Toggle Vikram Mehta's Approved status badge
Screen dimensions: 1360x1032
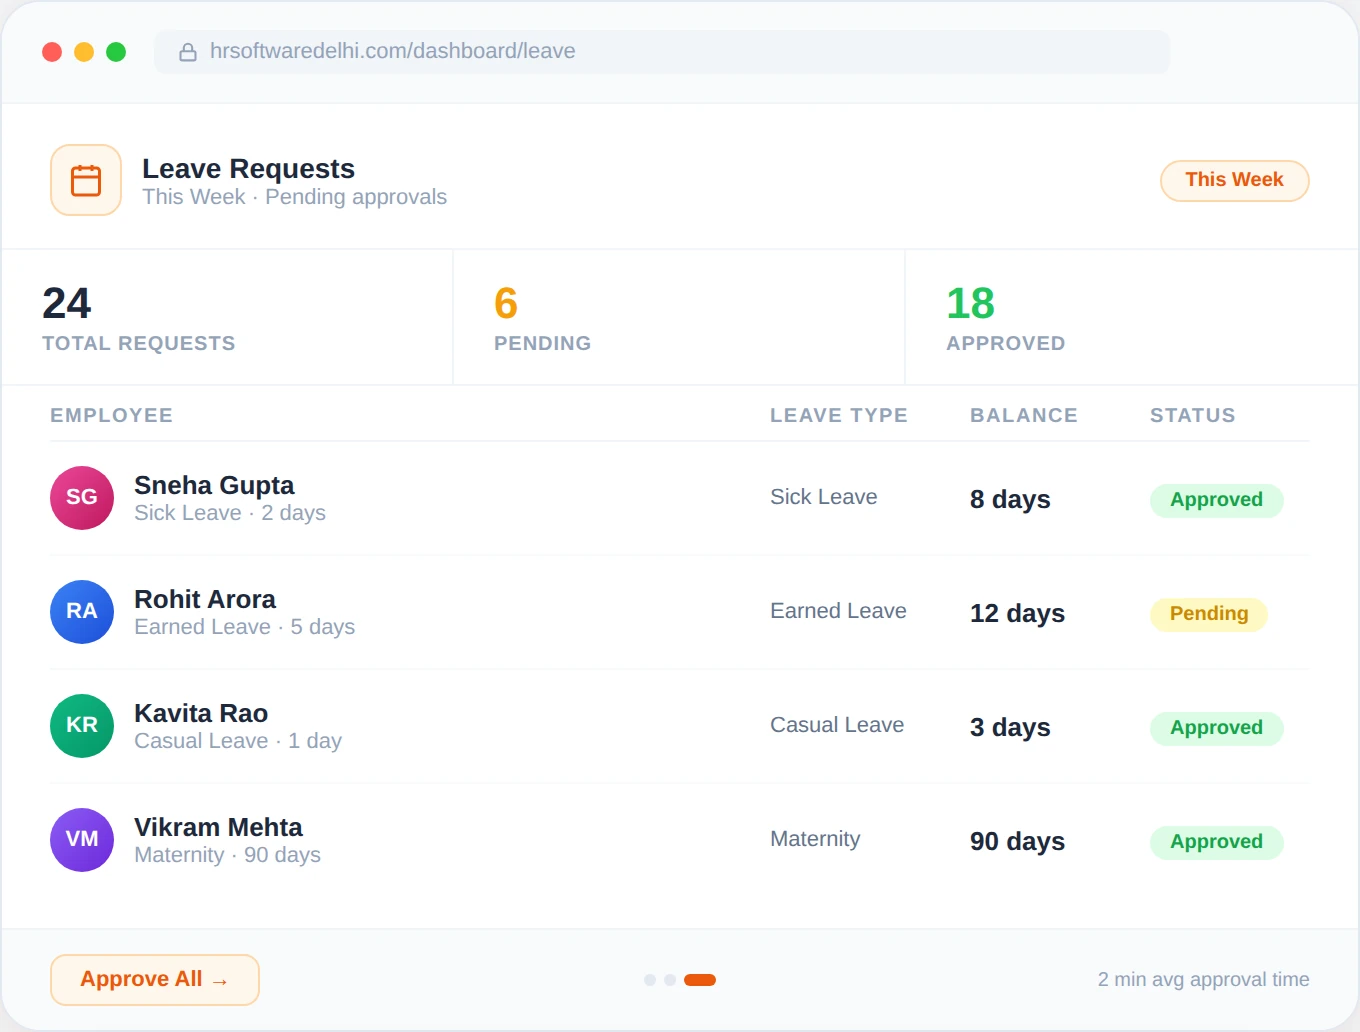1216,842
